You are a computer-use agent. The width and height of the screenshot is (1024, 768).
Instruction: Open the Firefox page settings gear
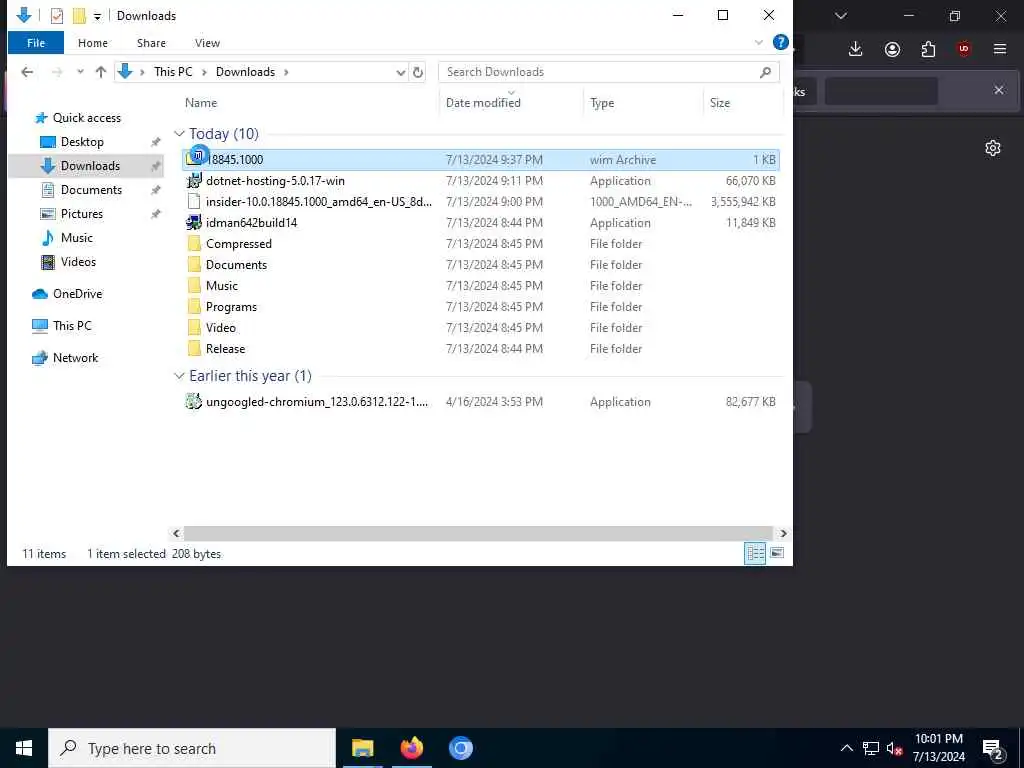click(993, 148)
